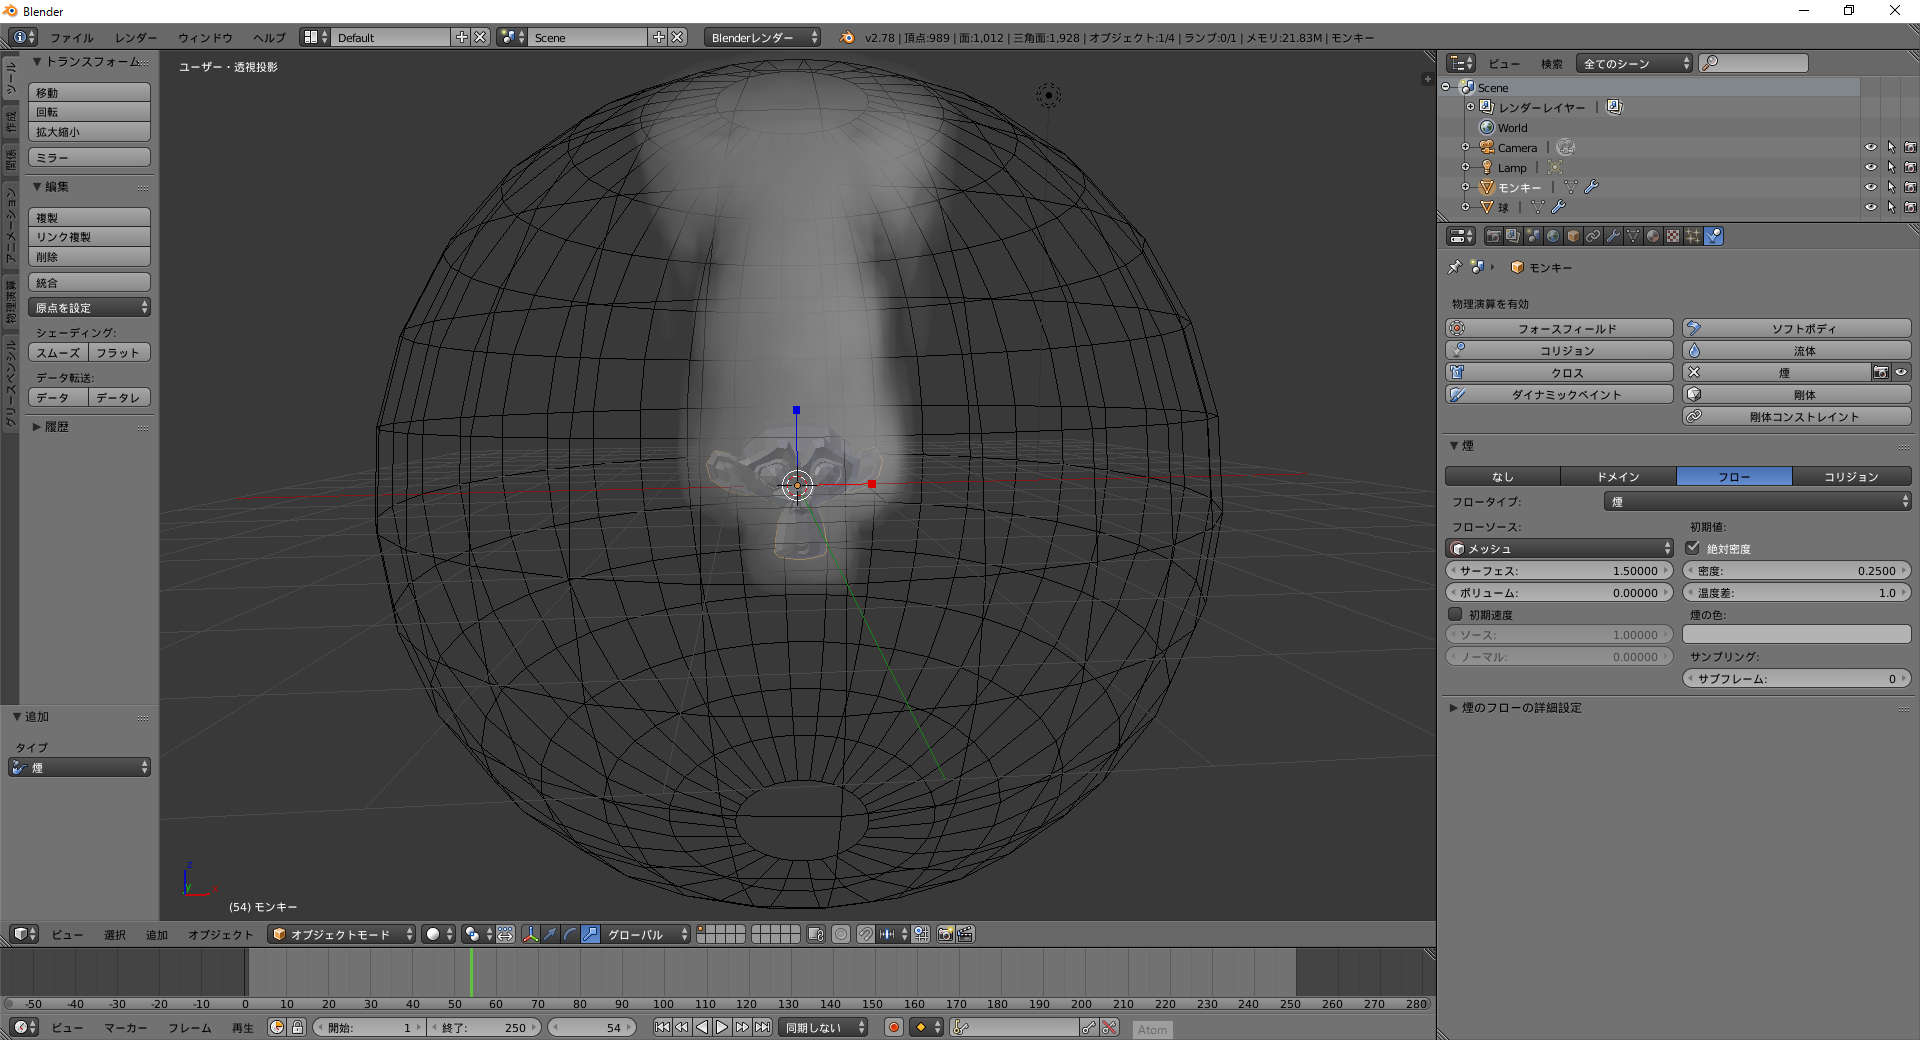Click the スムーズ (Smooth) shading button
1920x1040 pixels.
(58, 353)
